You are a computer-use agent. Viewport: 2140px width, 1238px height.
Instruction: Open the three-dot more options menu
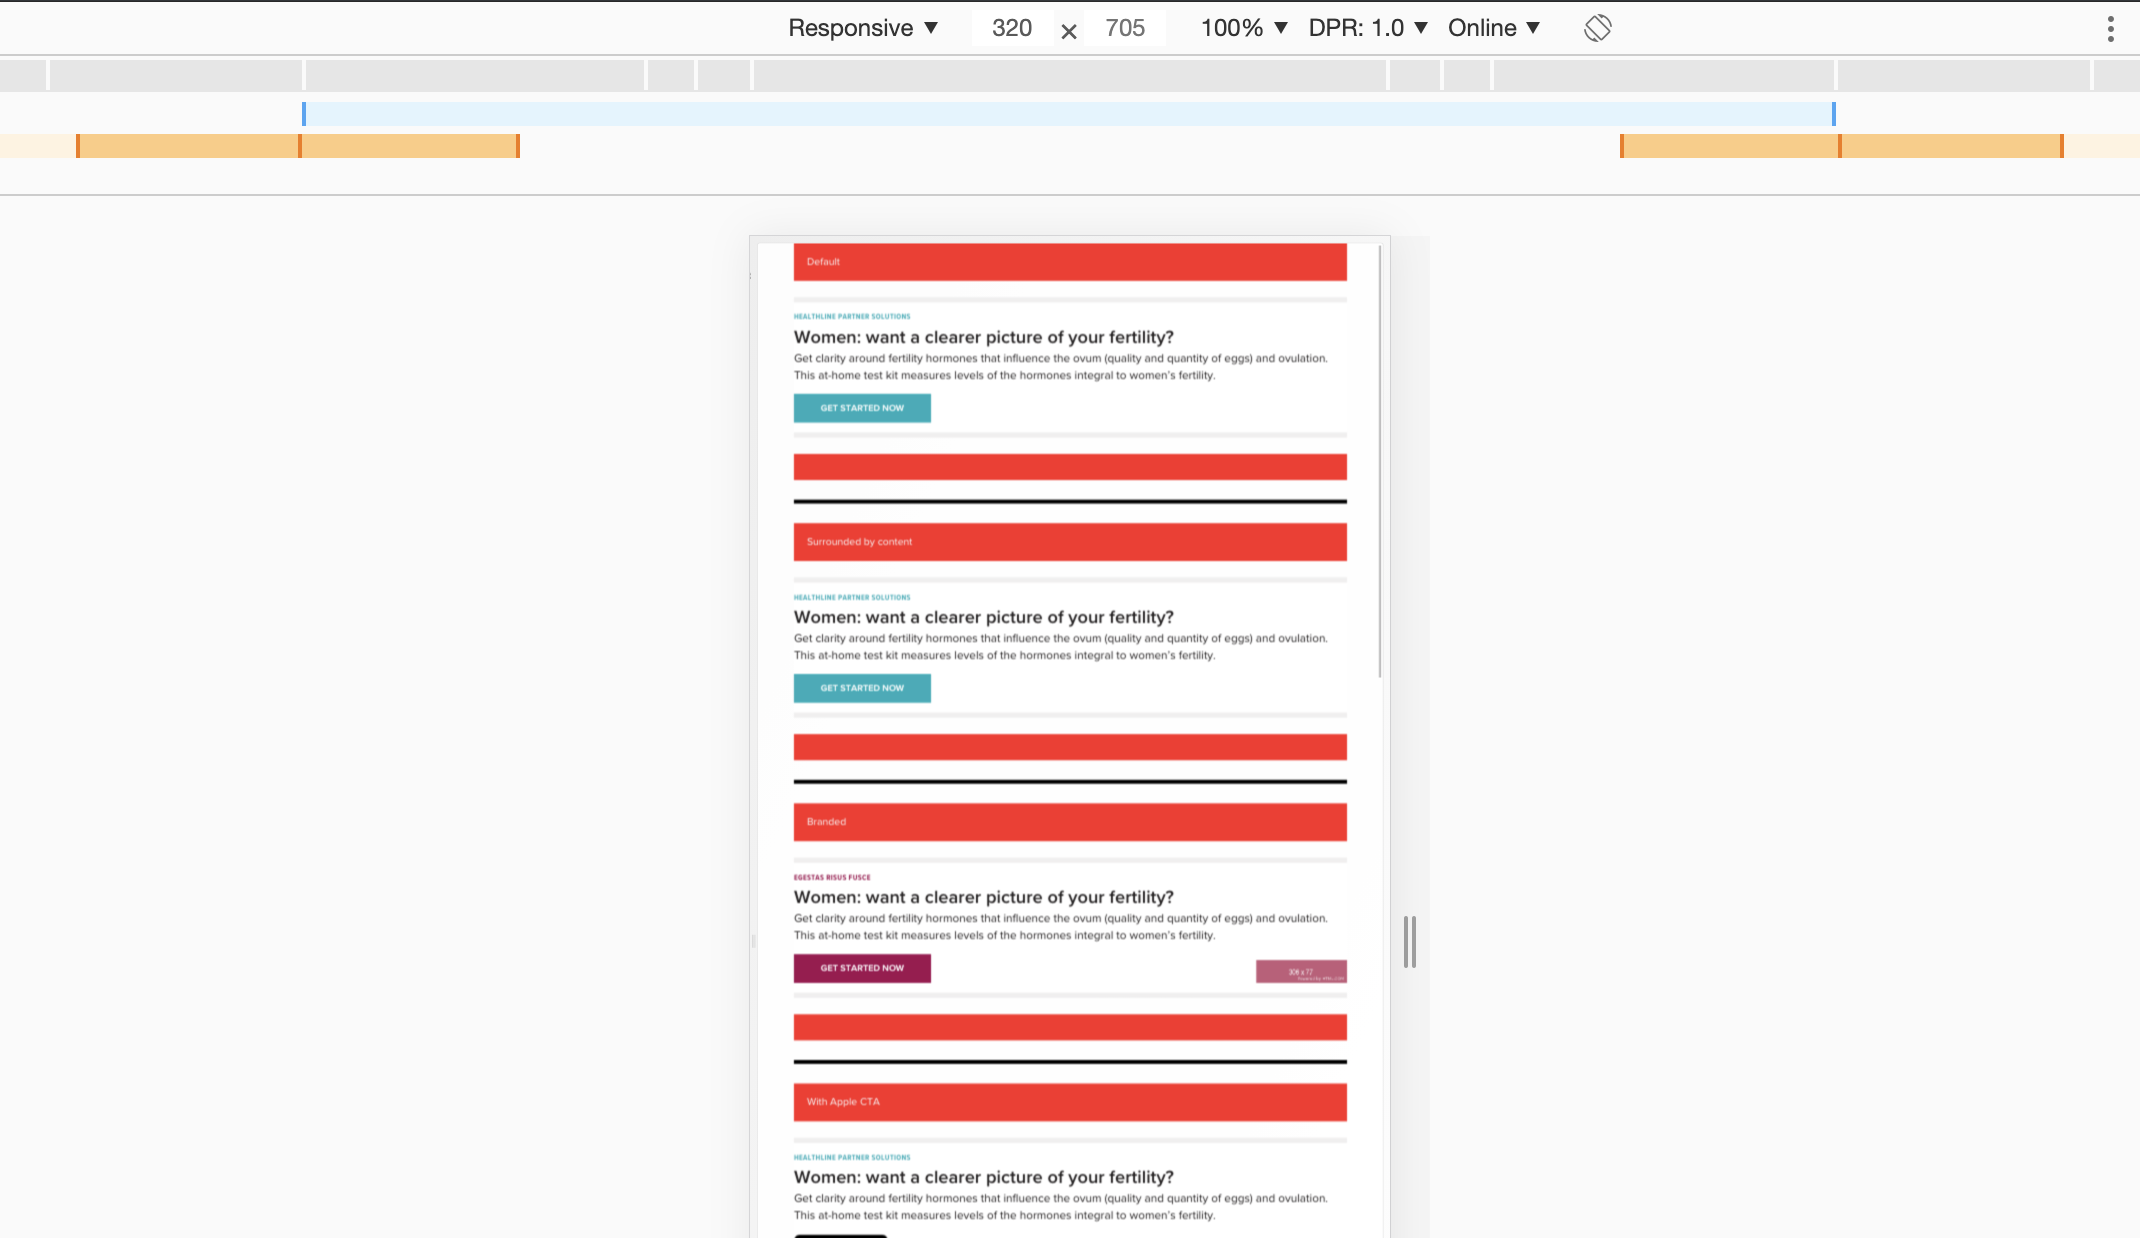[2111, 28]
